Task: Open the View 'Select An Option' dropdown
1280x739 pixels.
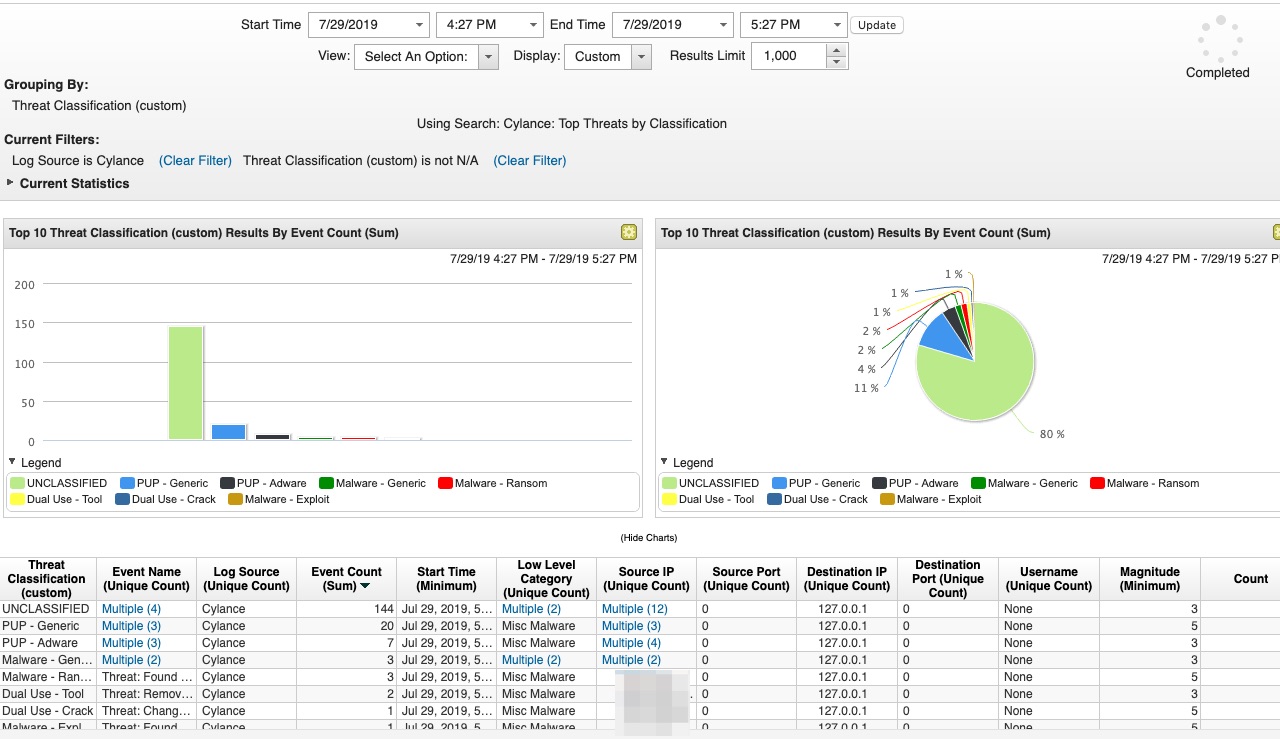Action: (x=489, y=56)
